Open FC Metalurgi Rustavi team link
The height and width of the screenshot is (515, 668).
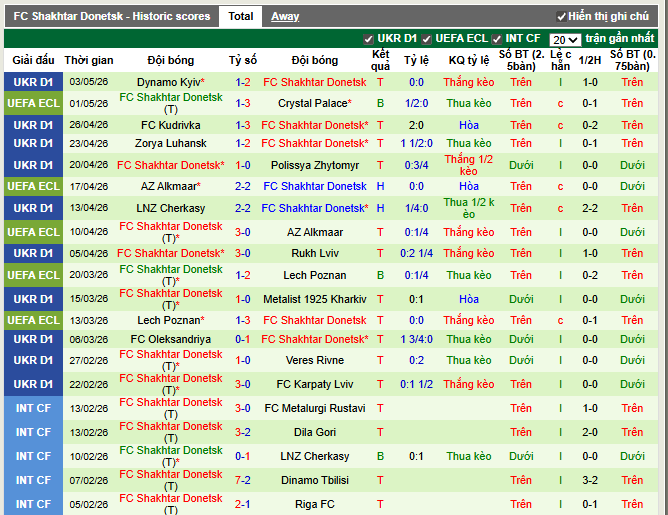point(315,408)
